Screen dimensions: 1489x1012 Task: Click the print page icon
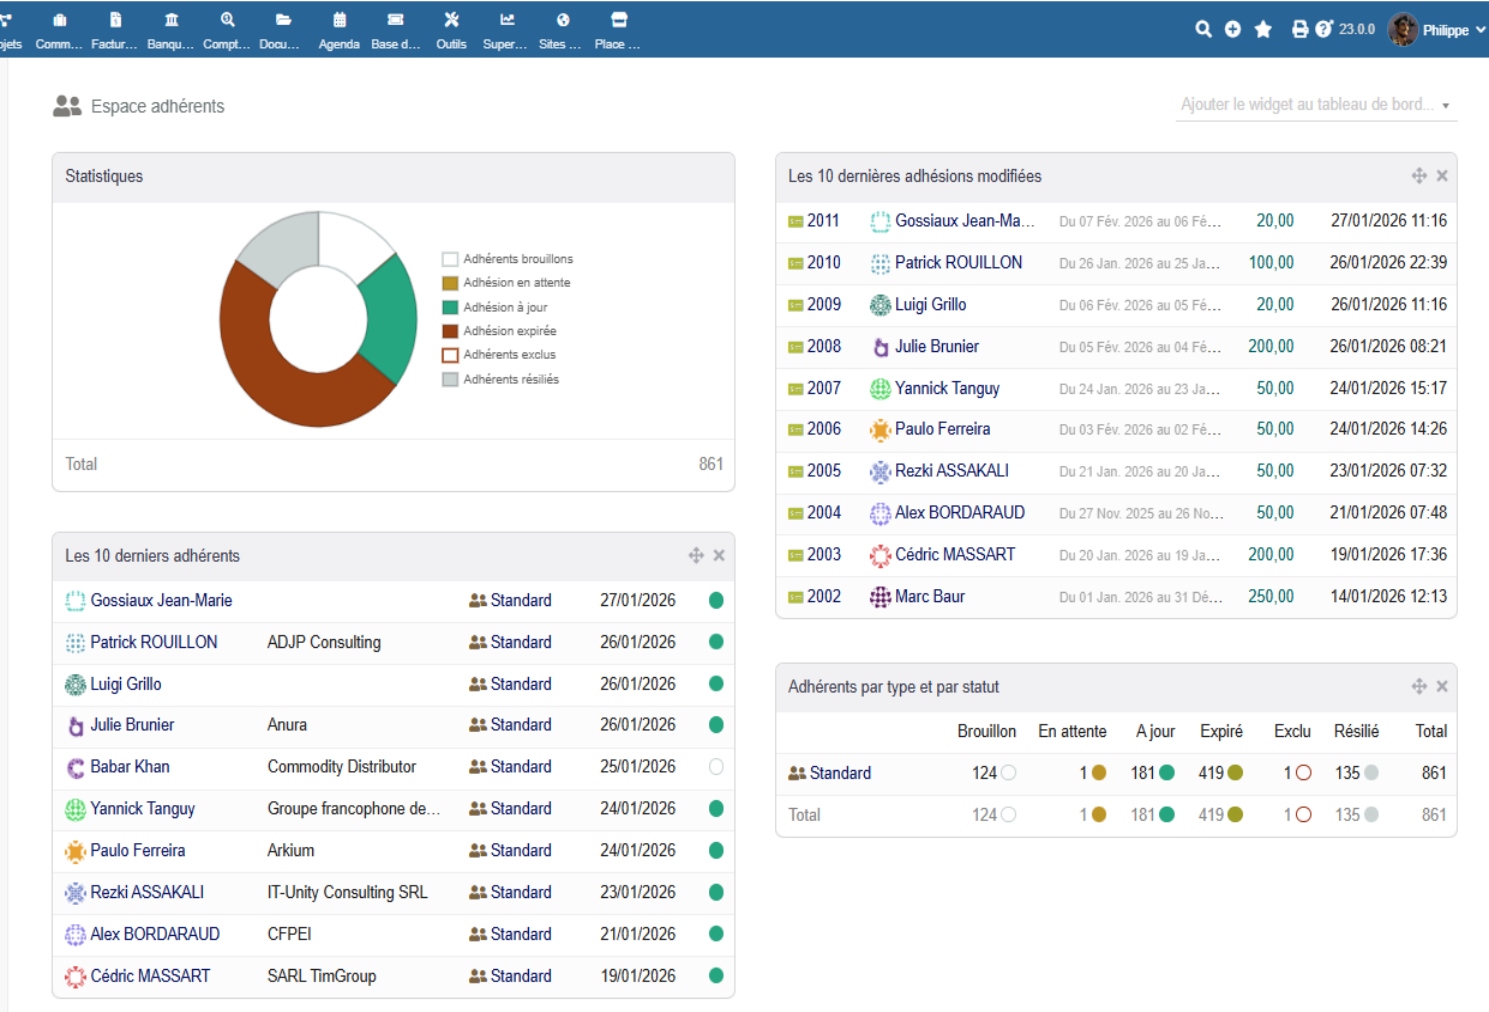click(x=1299, y=29)
